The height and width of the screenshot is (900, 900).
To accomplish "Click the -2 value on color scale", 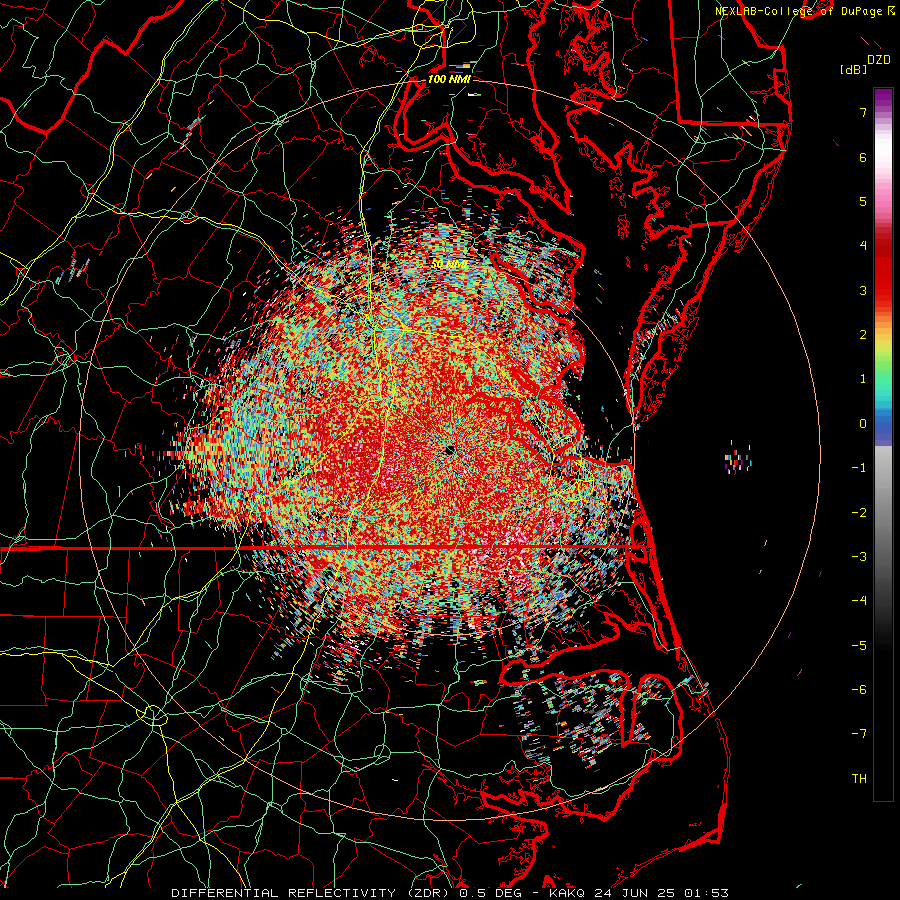I will [x=859, y=513].
